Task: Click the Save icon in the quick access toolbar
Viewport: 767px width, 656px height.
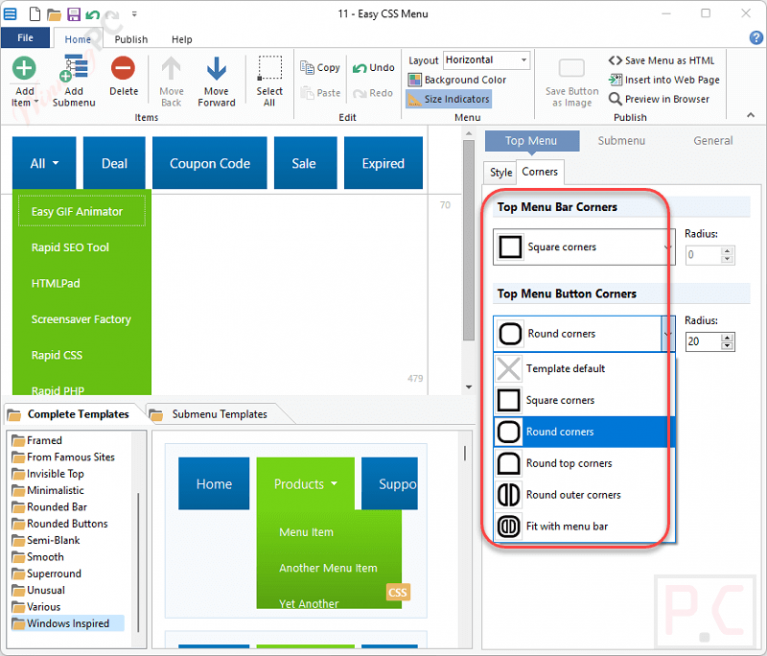Action: click(73, 14)
